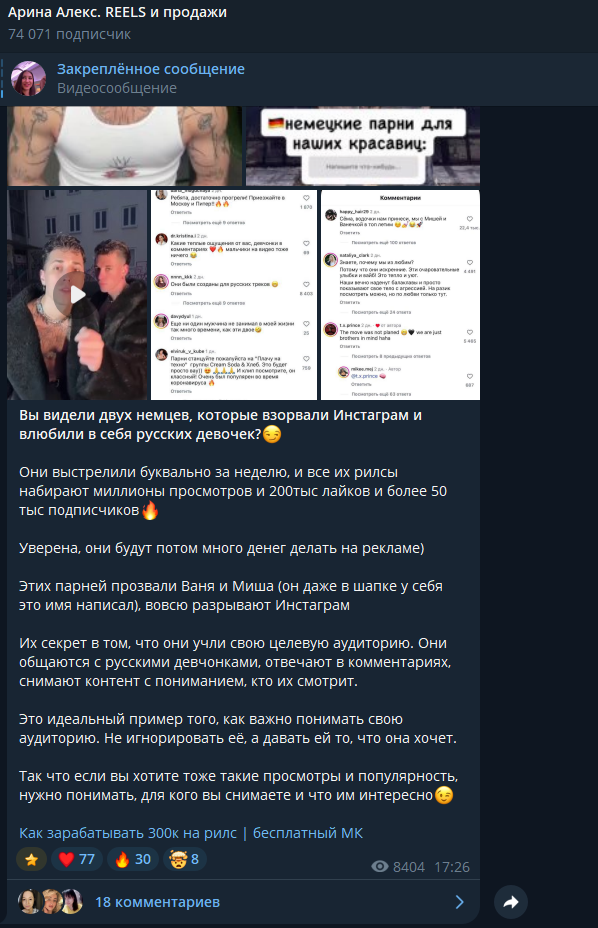Open link Как зарабатывать 300к на рилс

tap(128, 833)
